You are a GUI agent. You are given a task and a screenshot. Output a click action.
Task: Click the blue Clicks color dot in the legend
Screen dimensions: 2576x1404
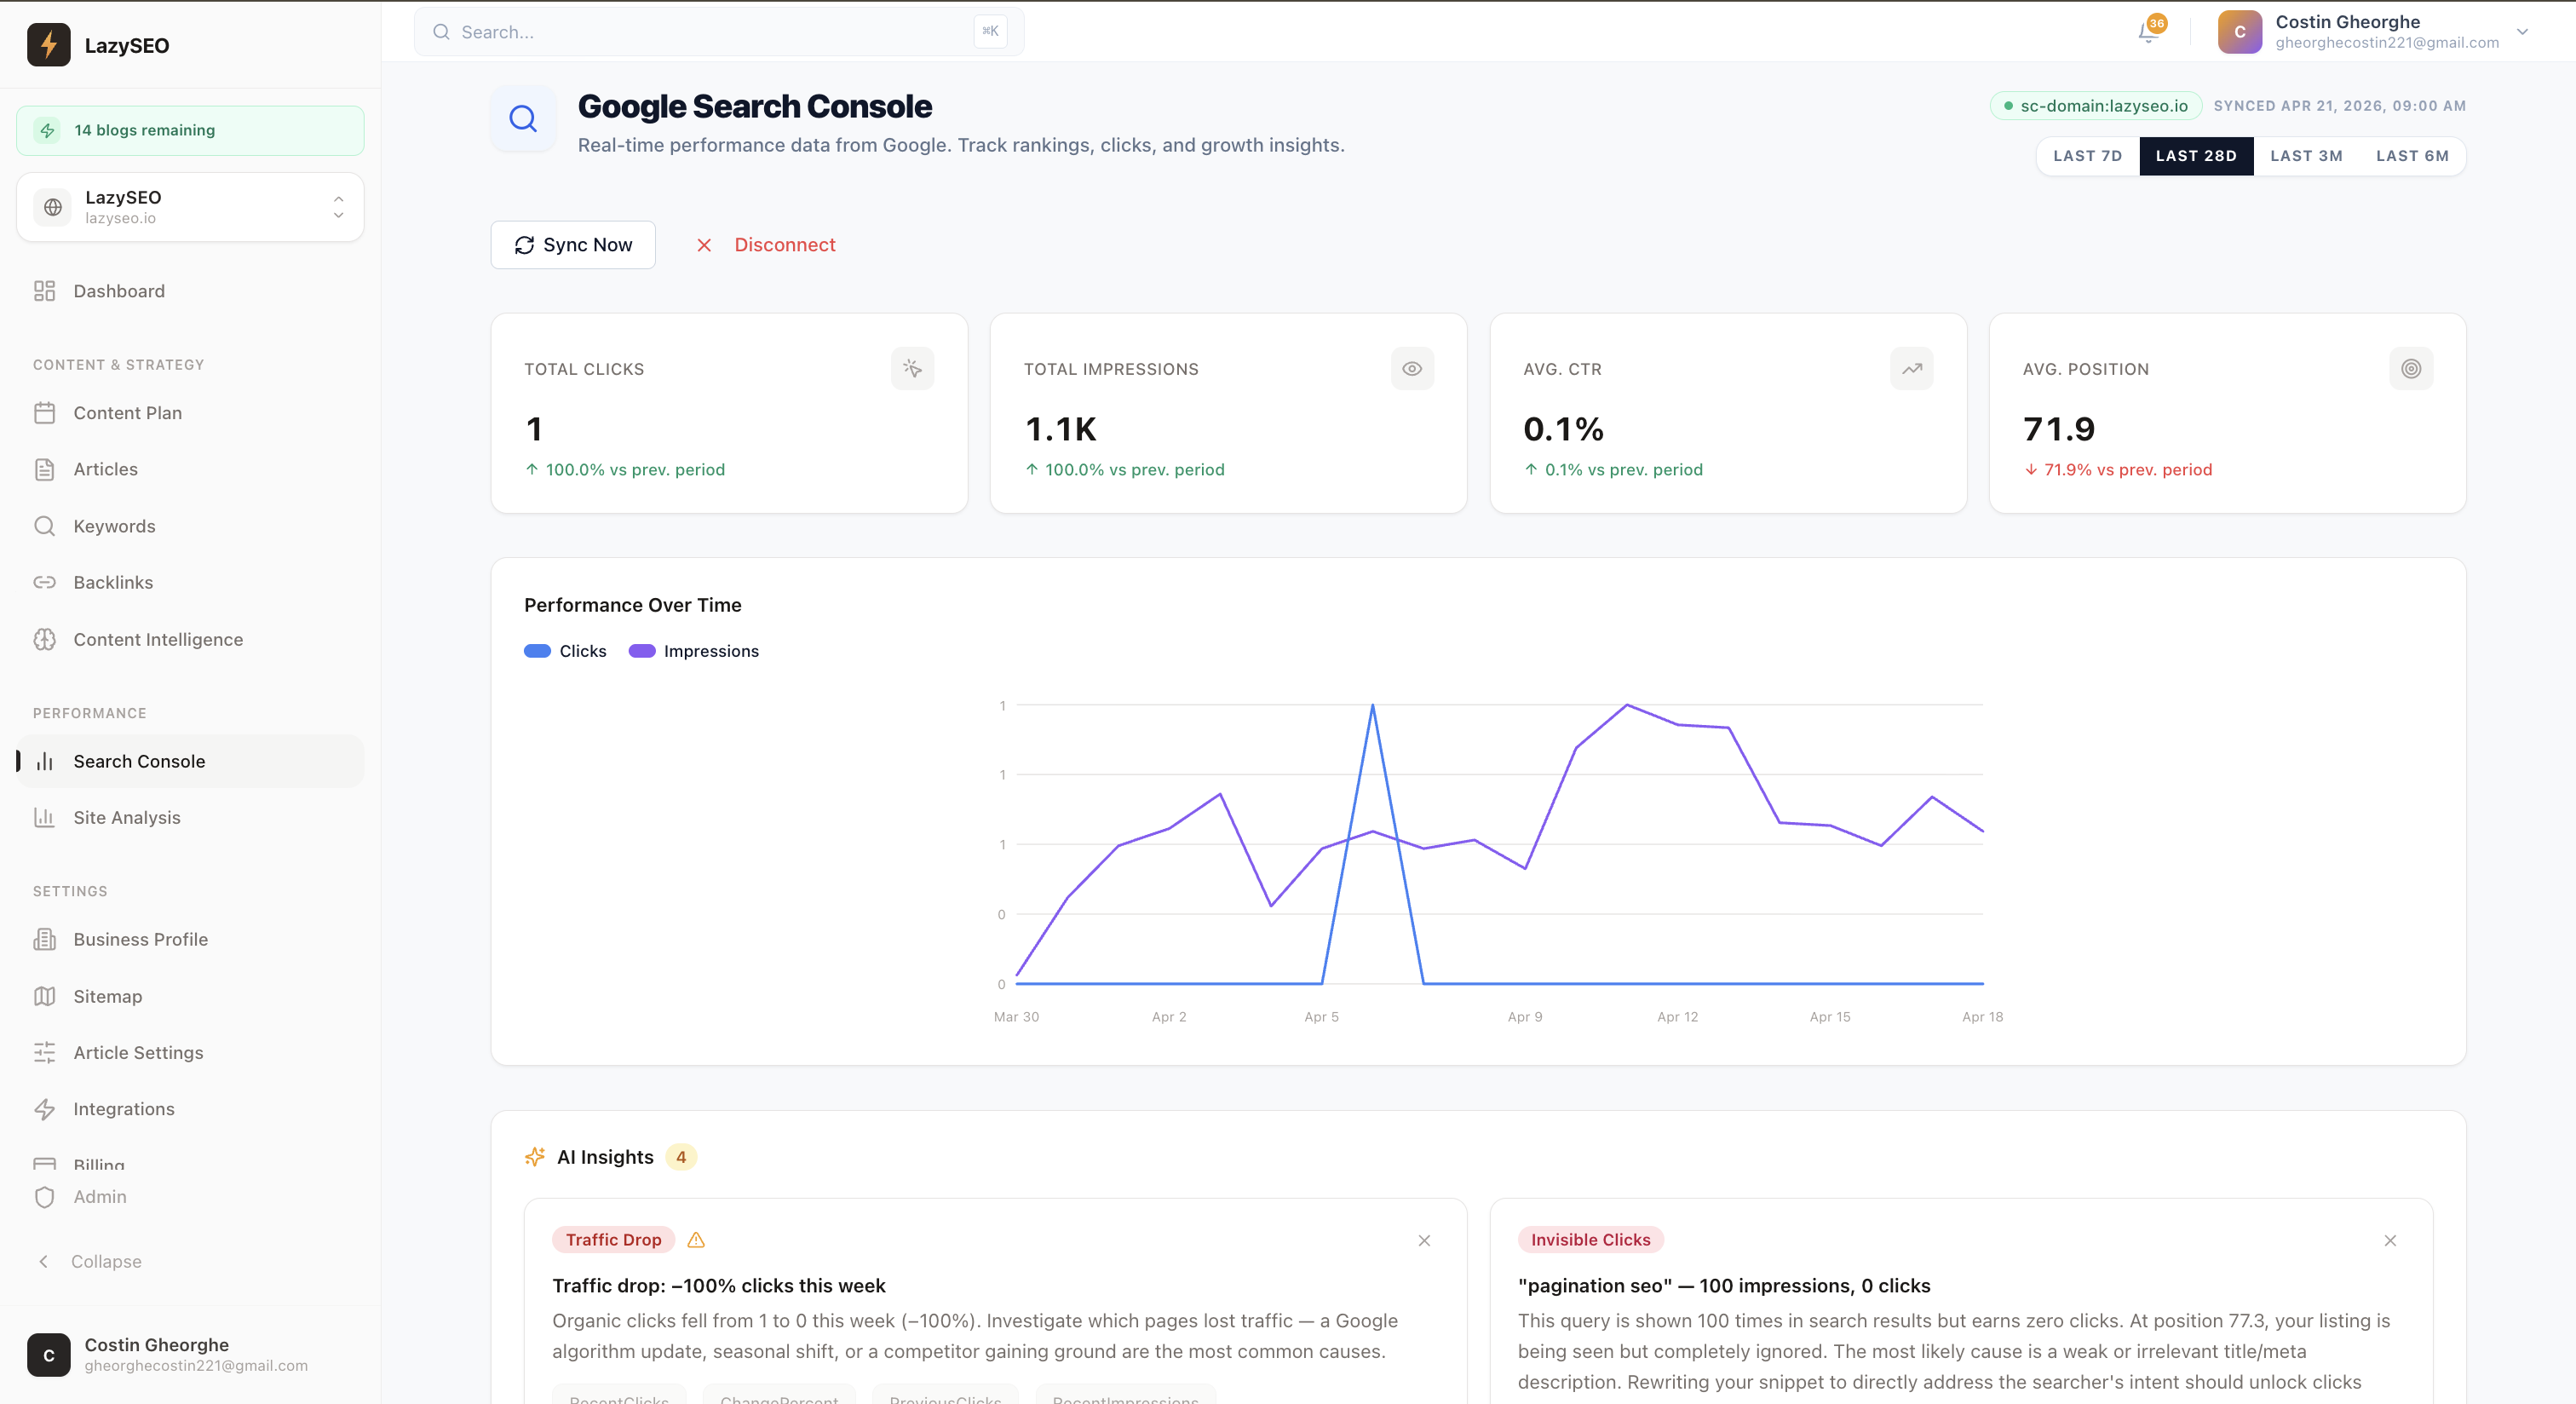537,651
